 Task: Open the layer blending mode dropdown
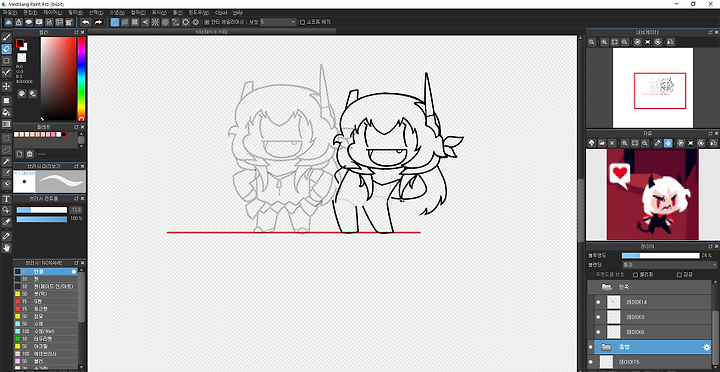pyautogui.click(x=669, y=265)
